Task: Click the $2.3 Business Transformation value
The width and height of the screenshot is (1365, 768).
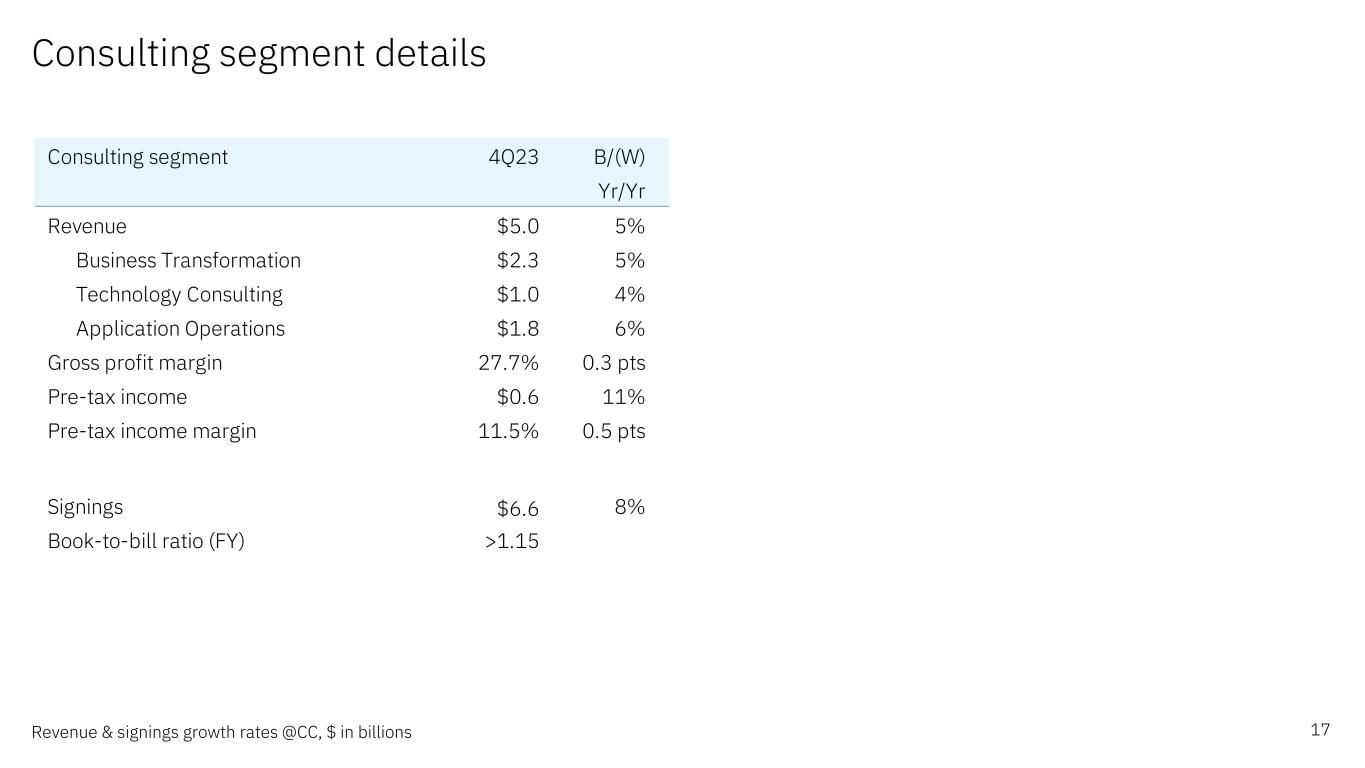Action: [x=517, y=260]
